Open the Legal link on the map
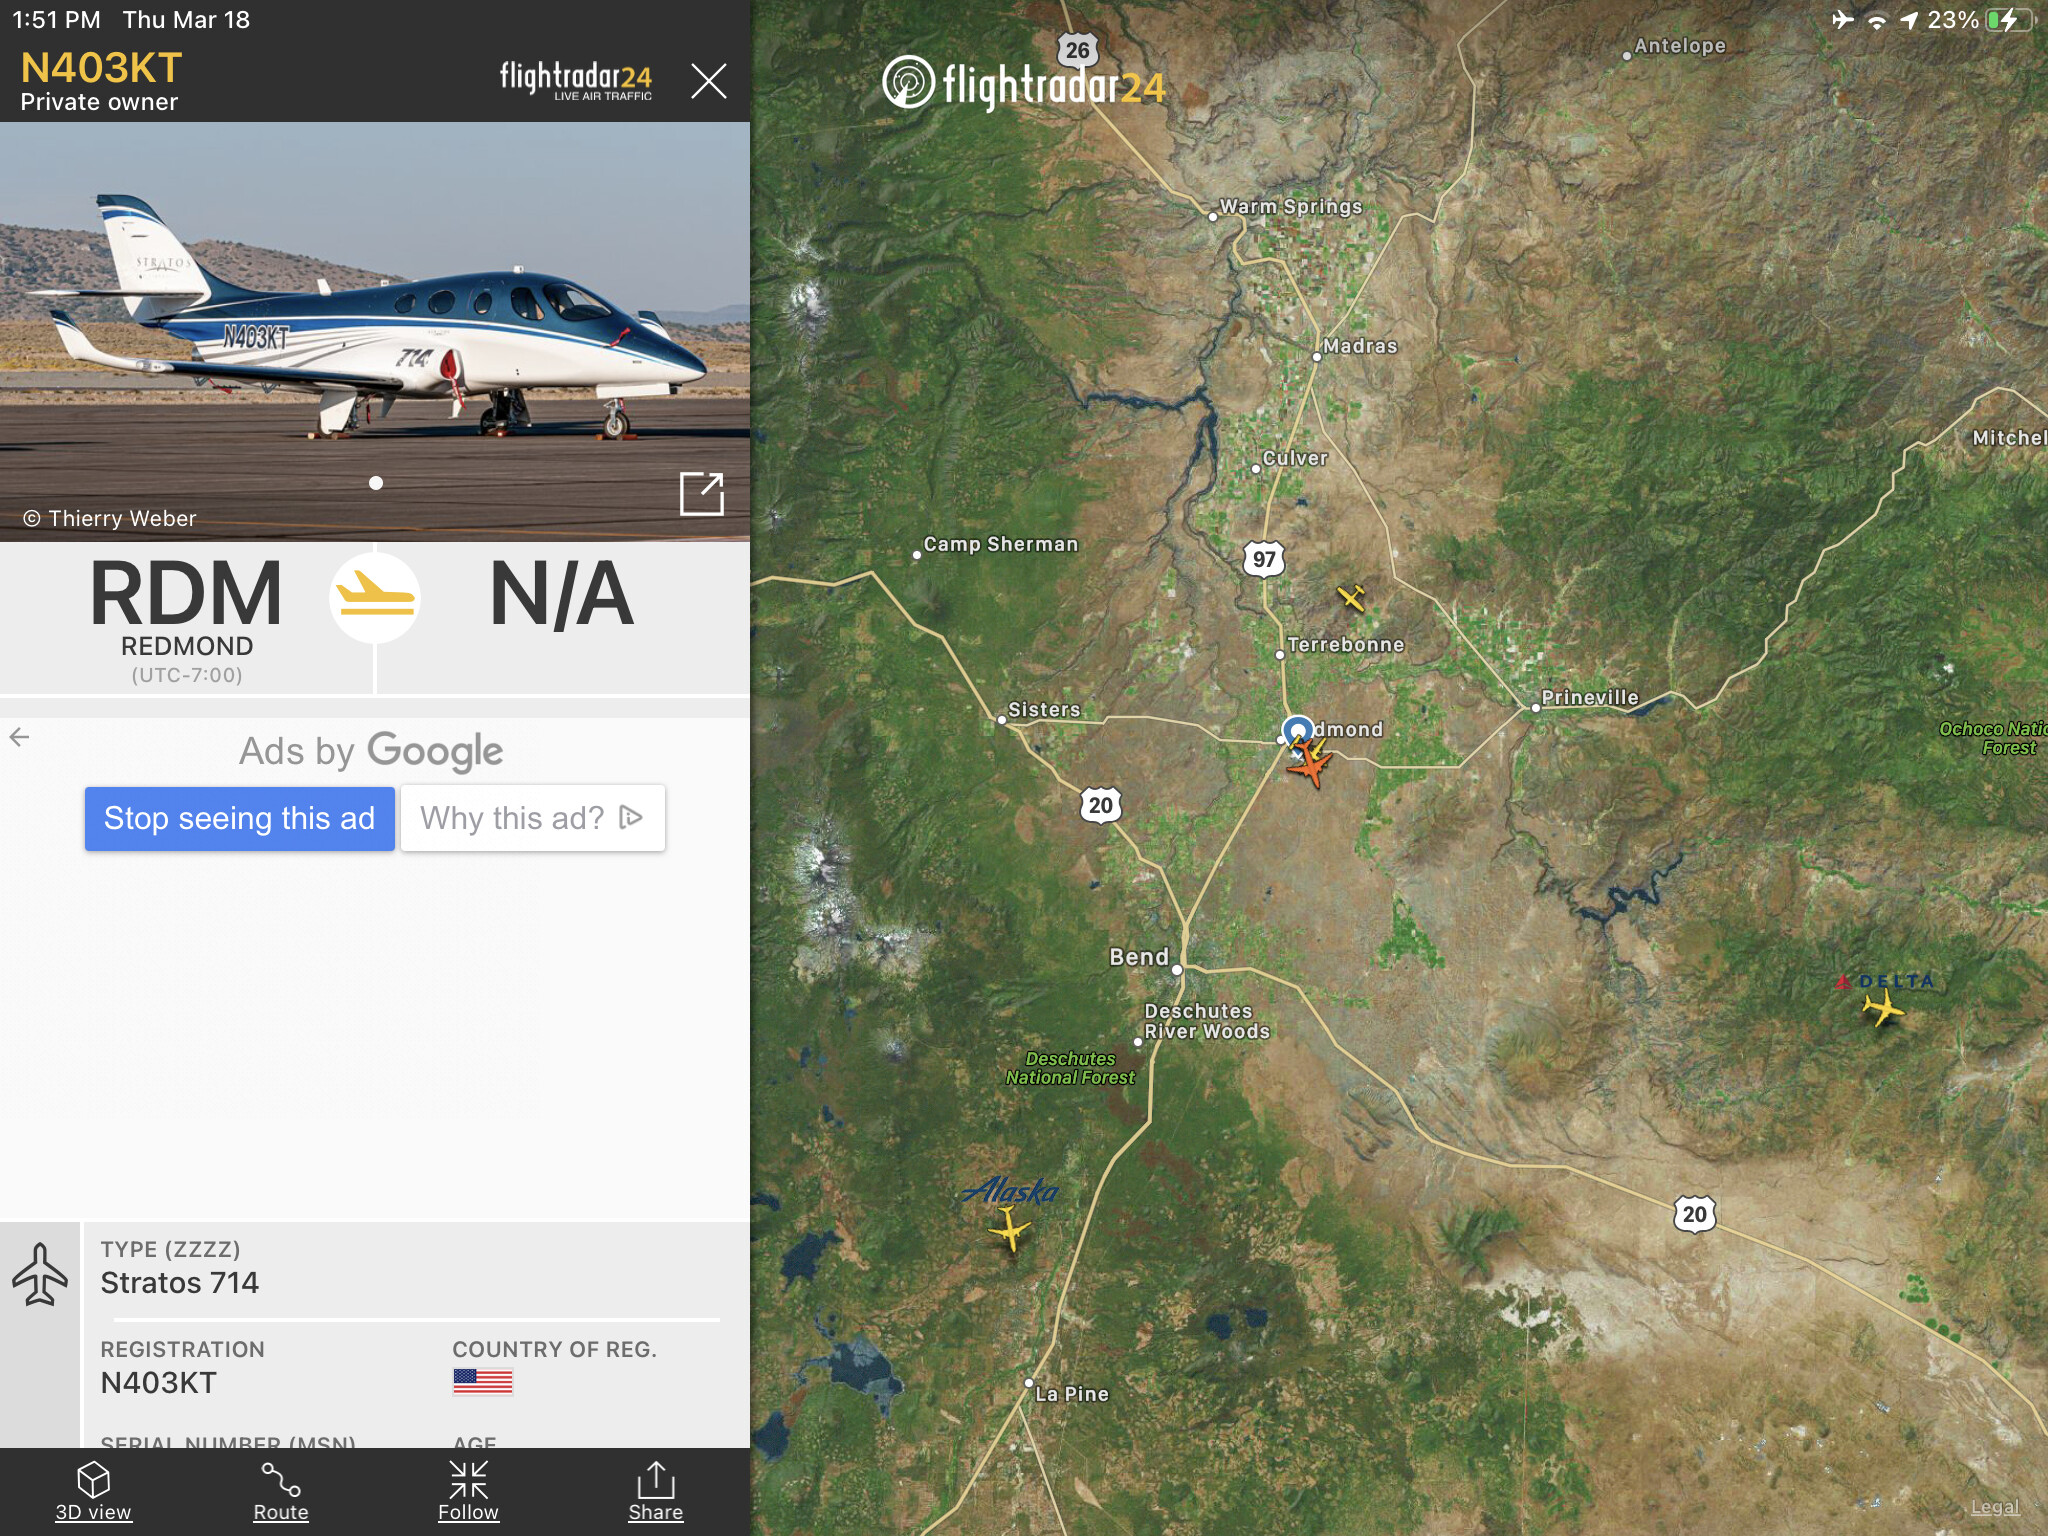This screenshot has height=1536, width=2048. point(1994,1507)
